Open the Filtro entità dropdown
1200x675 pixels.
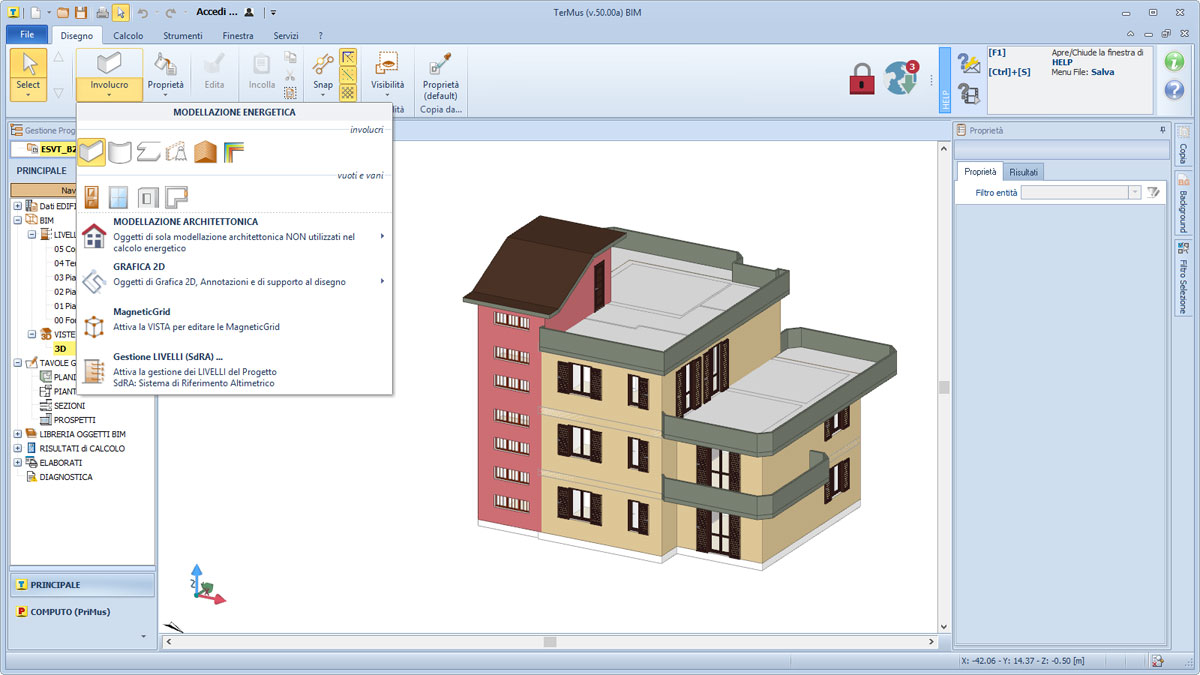pyautogui.click(x=1134, y=192)
